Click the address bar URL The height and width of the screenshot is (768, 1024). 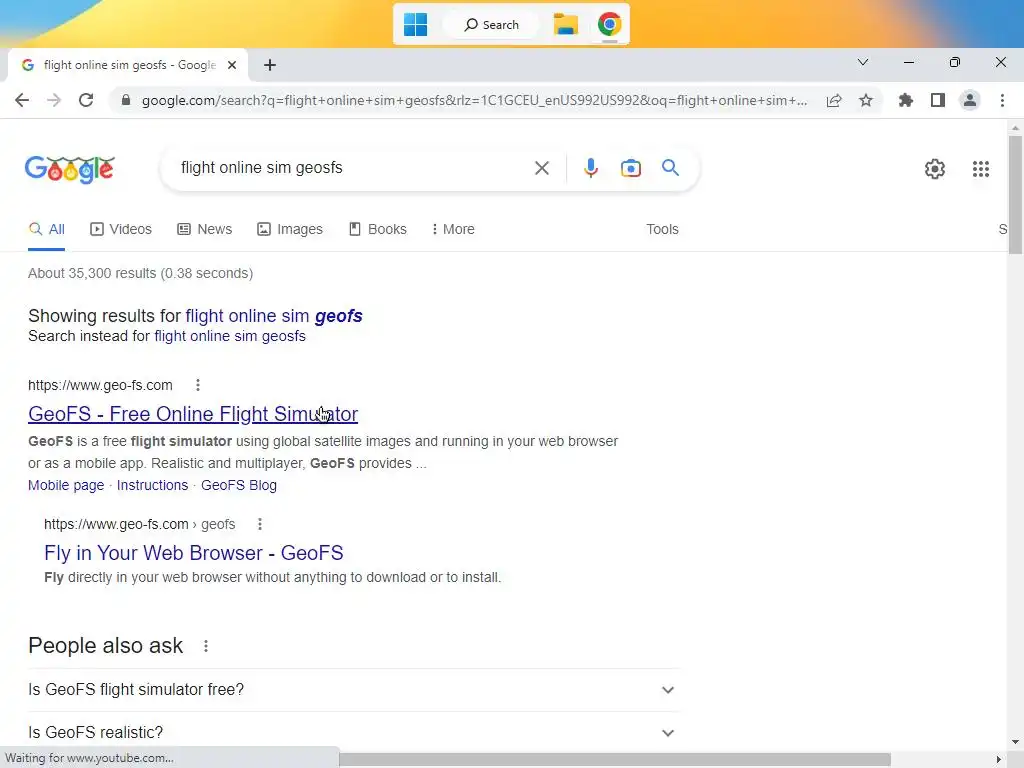[x=474, y=100]
